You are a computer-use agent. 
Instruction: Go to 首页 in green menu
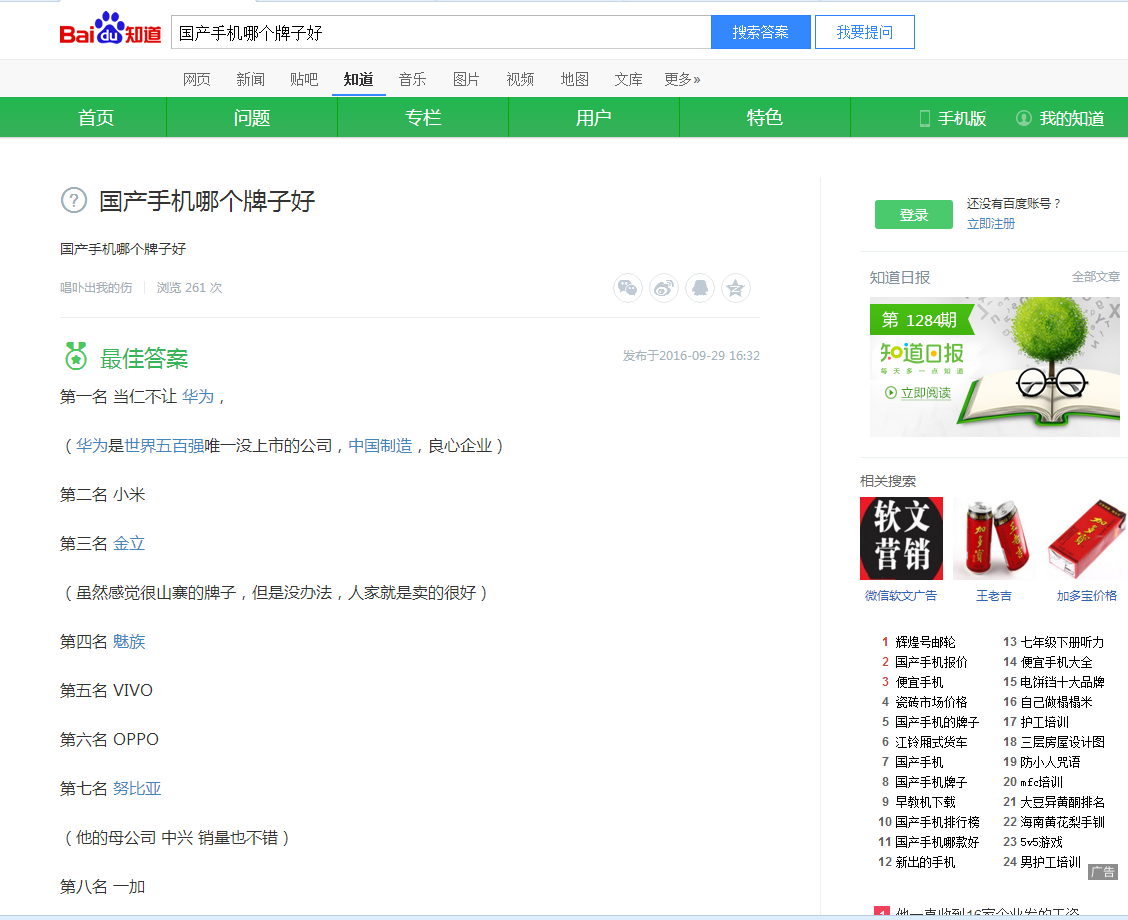96,118
